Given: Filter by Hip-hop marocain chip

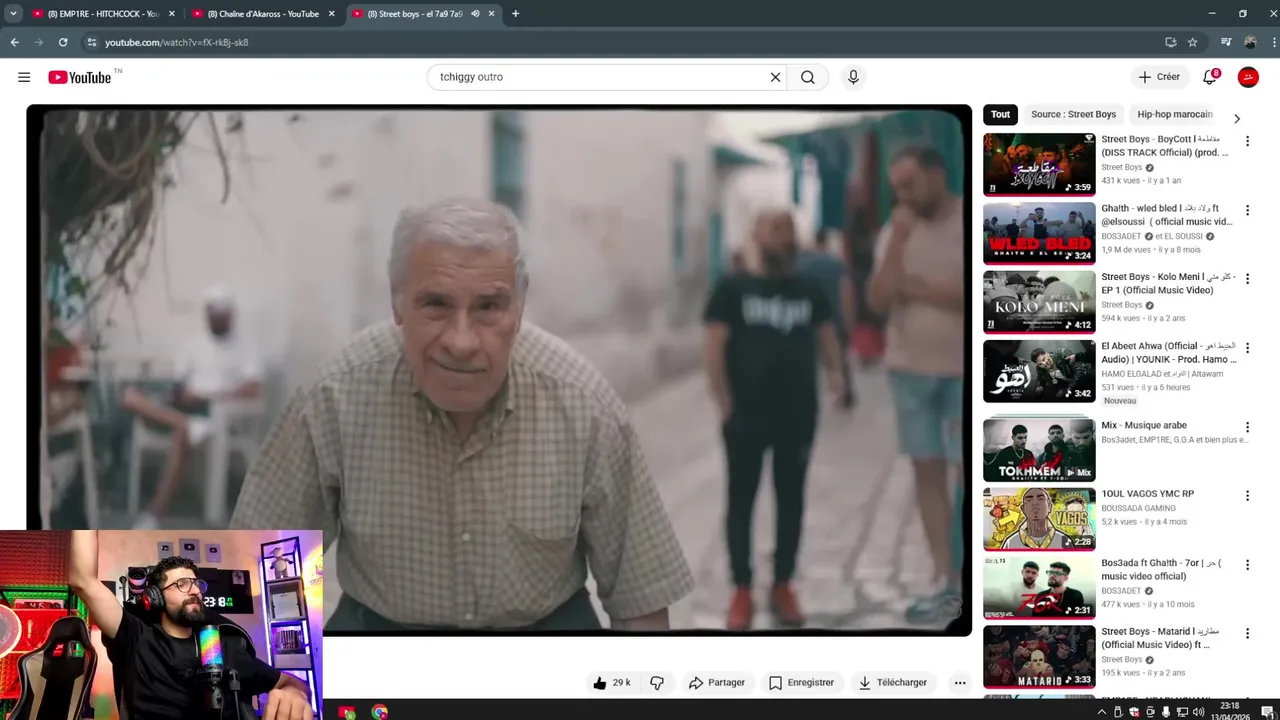Looking at the screenshot, I should [x=1174, y=114].
